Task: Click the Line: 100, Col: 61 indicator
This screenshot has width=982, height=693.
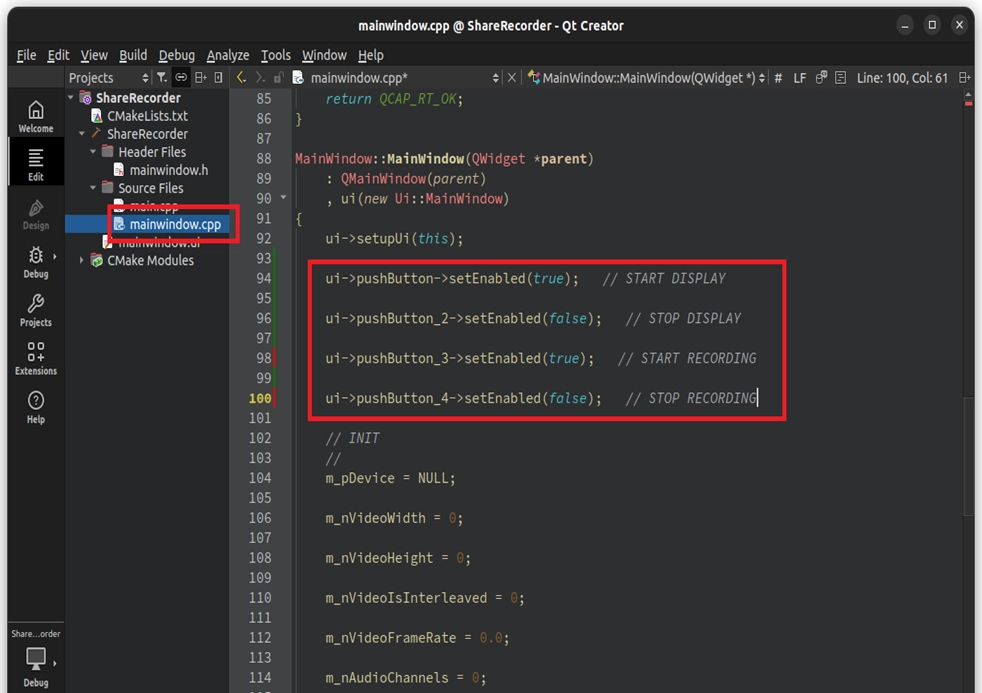Action: [x=902, y=78]
